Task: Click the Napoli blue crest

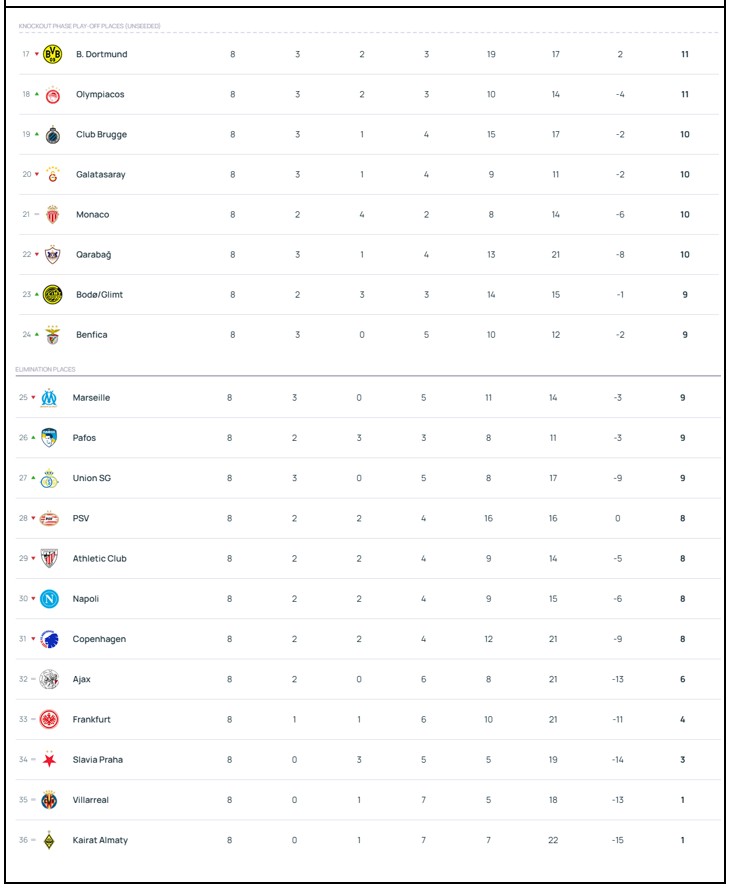Action: (49, 599)
